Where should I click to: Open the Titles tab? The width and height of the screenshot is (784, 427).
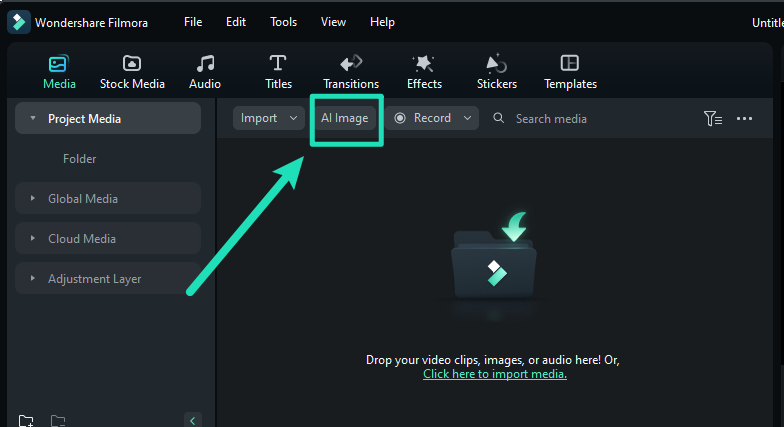[278, 72]
